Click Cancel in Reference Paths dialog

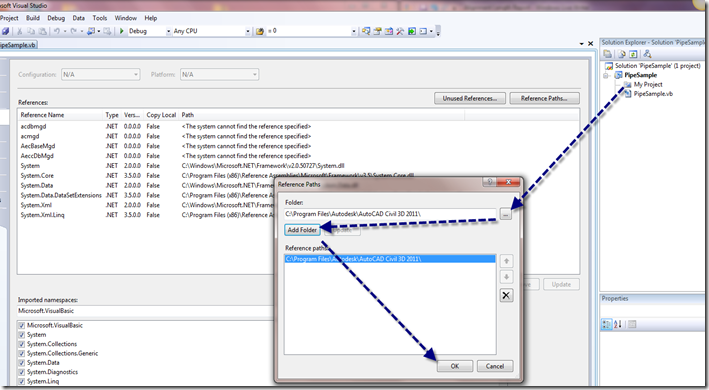click(495, 366)
